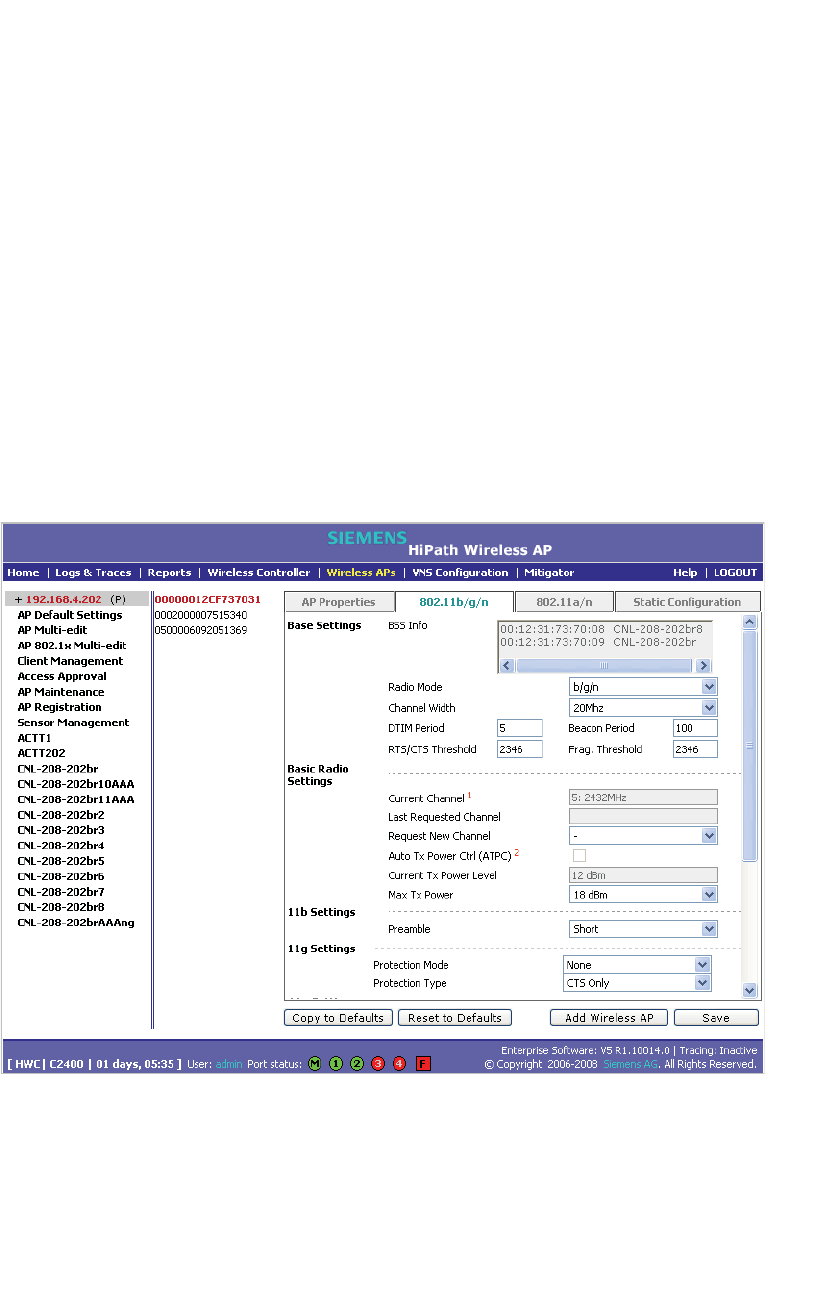Select CNL-208-202br10AAA entry
Image resolution: width=816 pixels, height=1313 pixels.
pyautogui.click(x=76, y=784)
